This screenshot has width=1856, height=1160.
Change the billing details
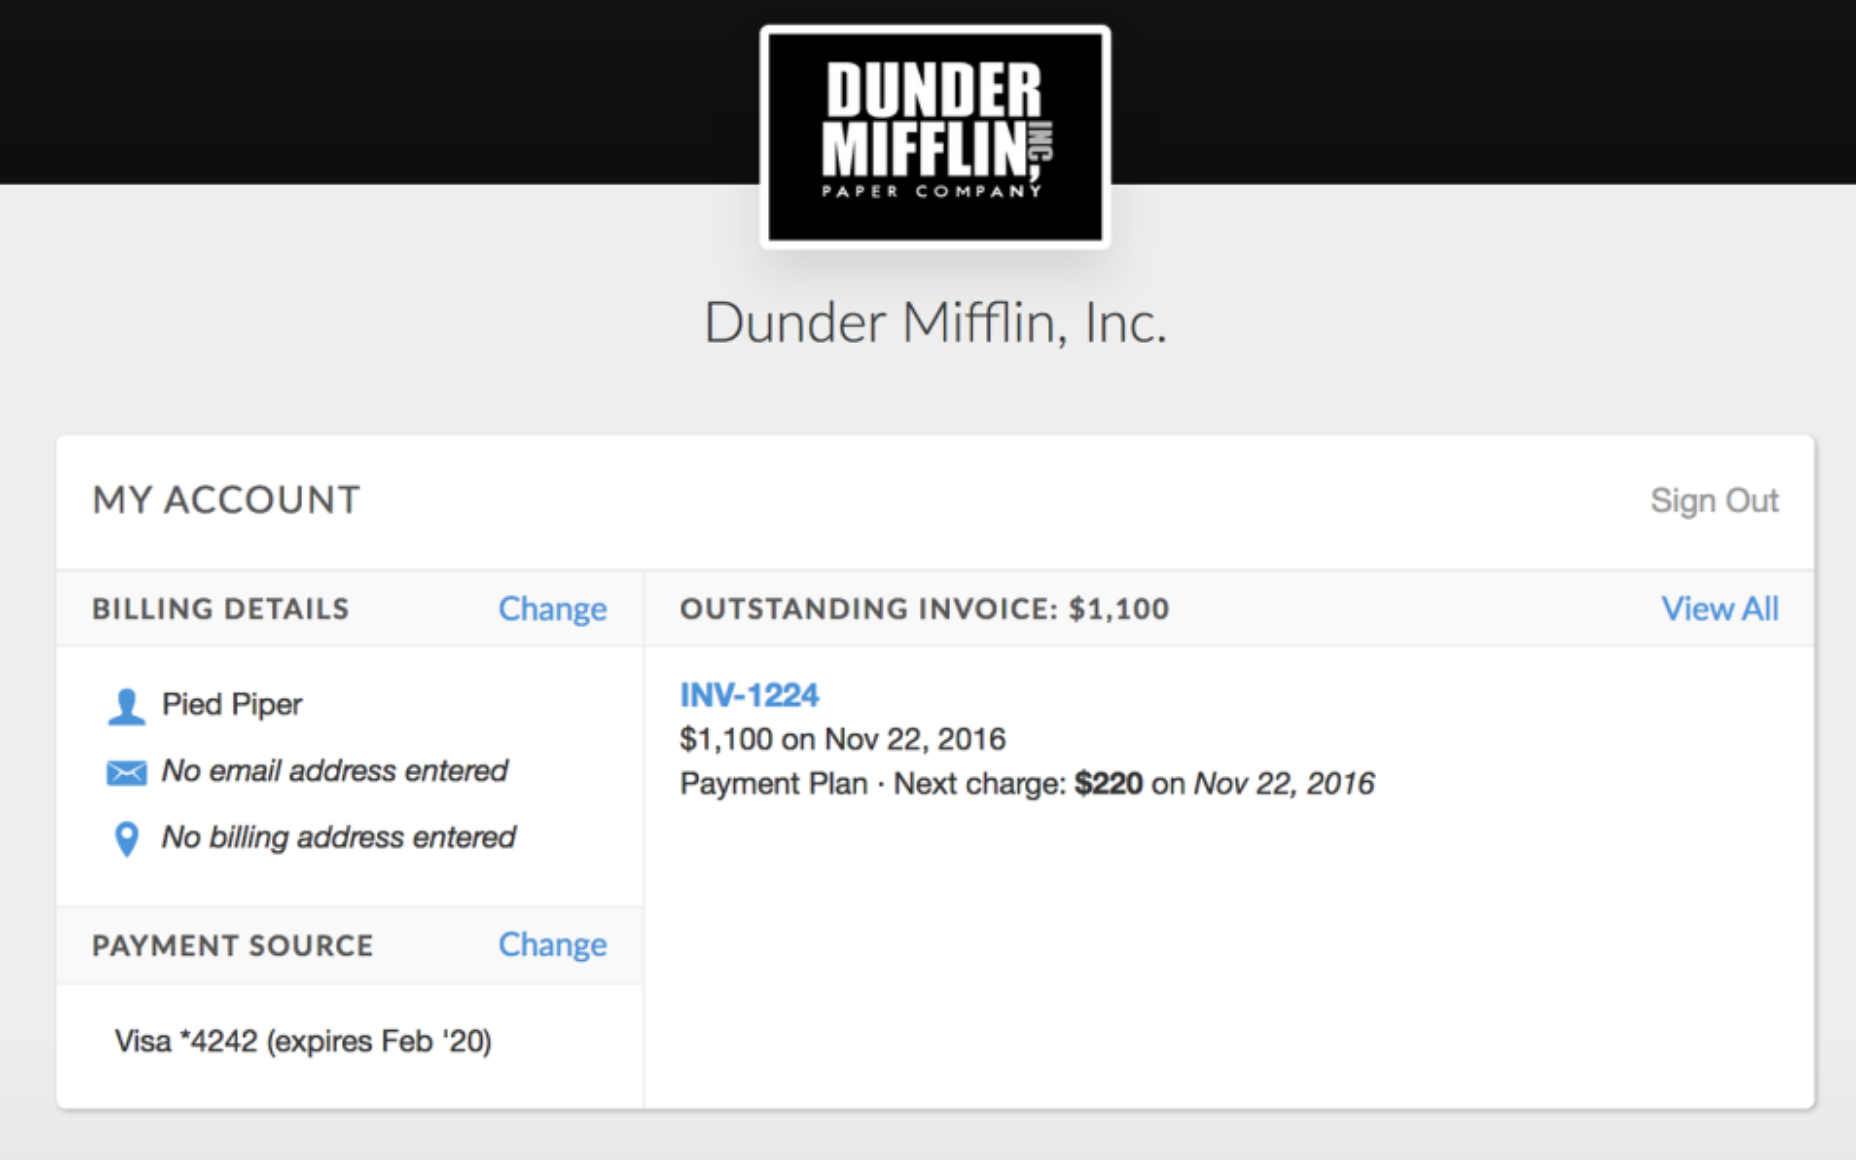pyautogui.click(x=552, y=609)
